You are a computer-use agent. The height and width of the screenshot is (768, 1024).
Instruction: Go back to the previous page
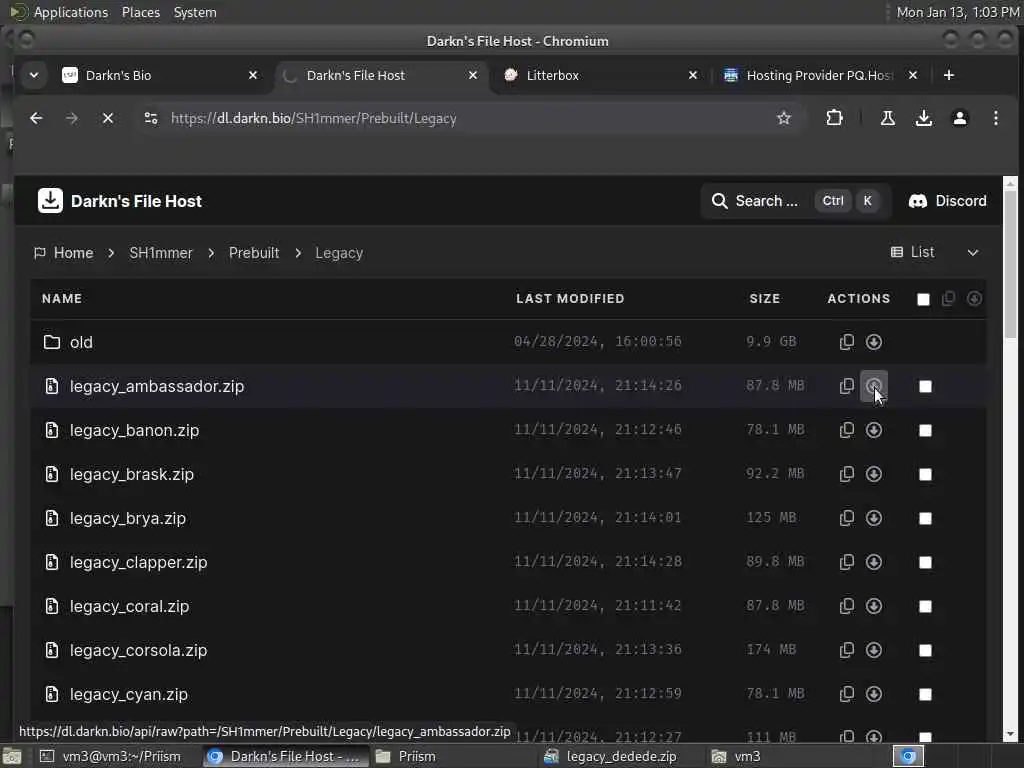[36, 118]
